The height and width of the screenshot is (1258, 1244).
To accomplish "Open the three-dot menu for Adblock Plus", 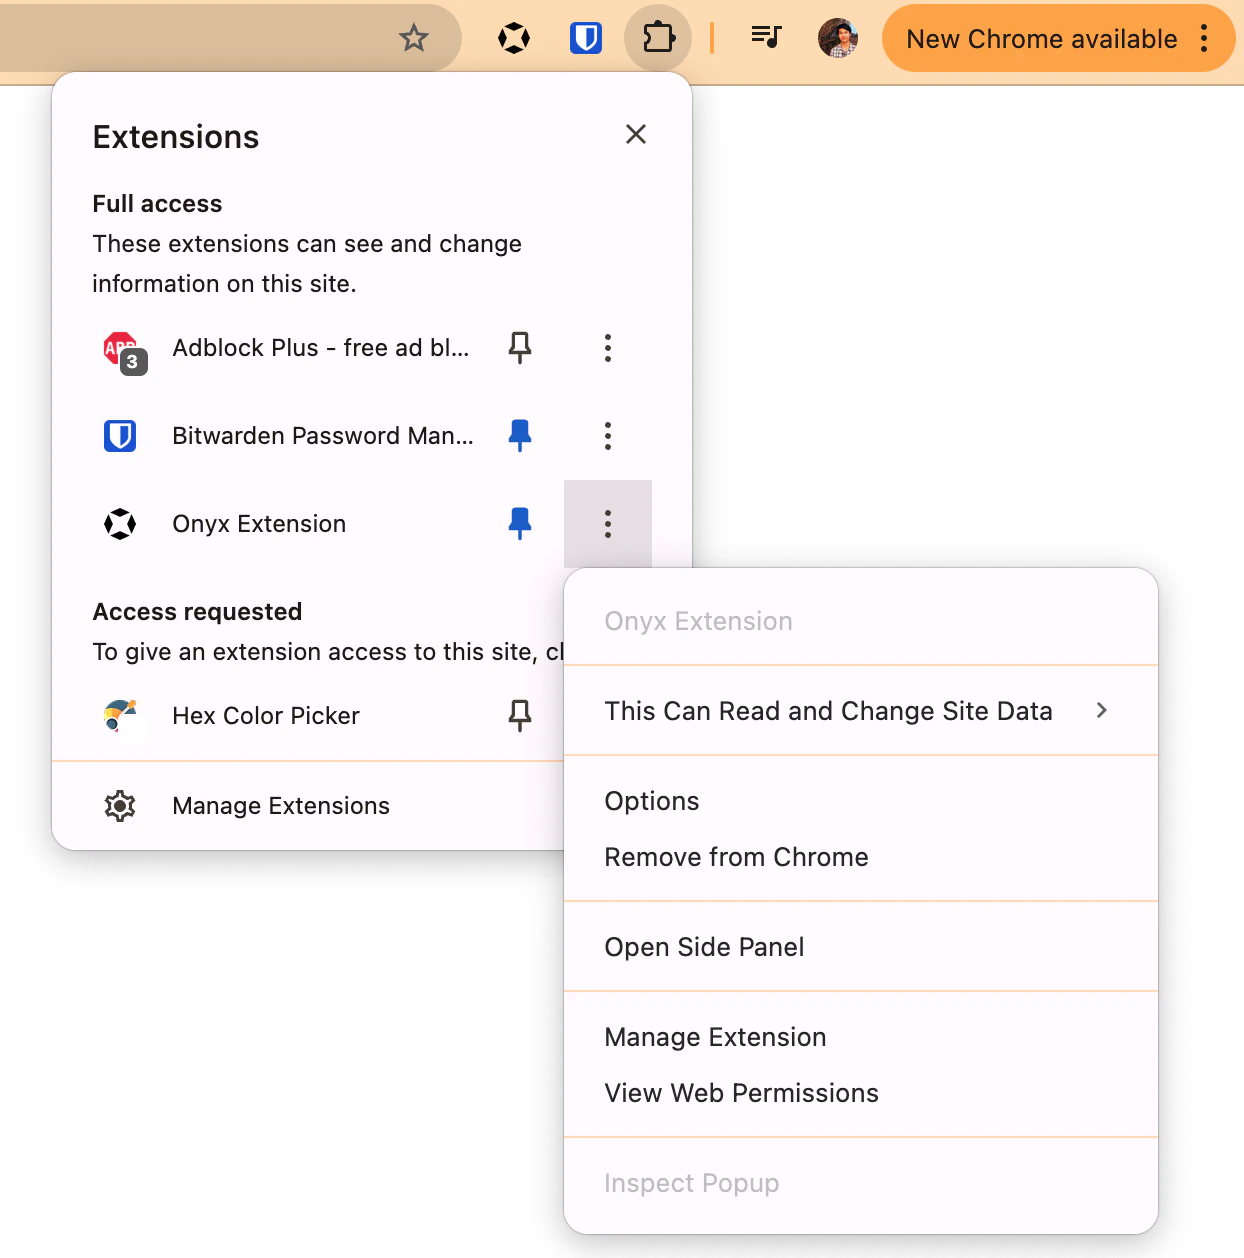I will coord(608,348).
